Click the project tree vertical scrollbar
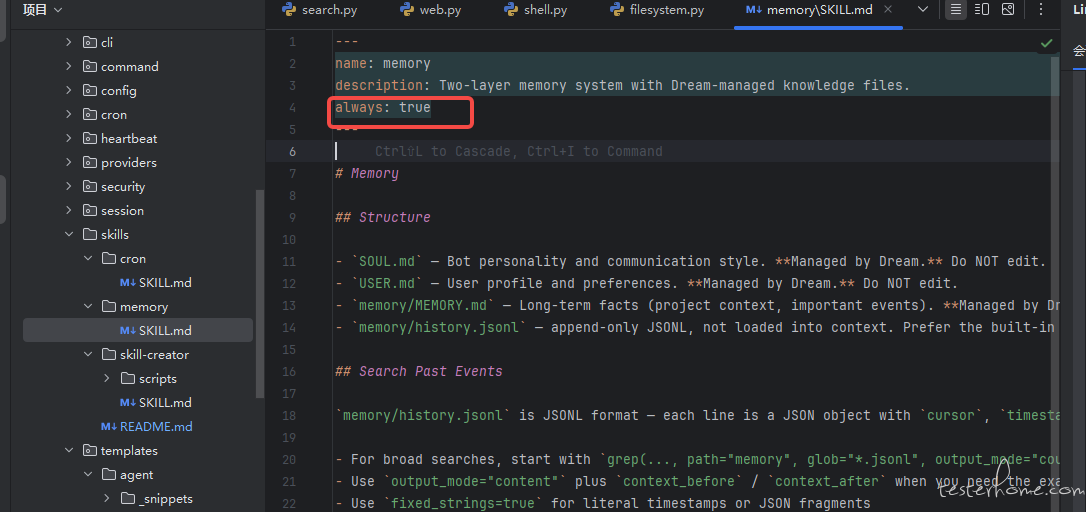This screenshot has width=1086, height=512. (x=260, y=290)
